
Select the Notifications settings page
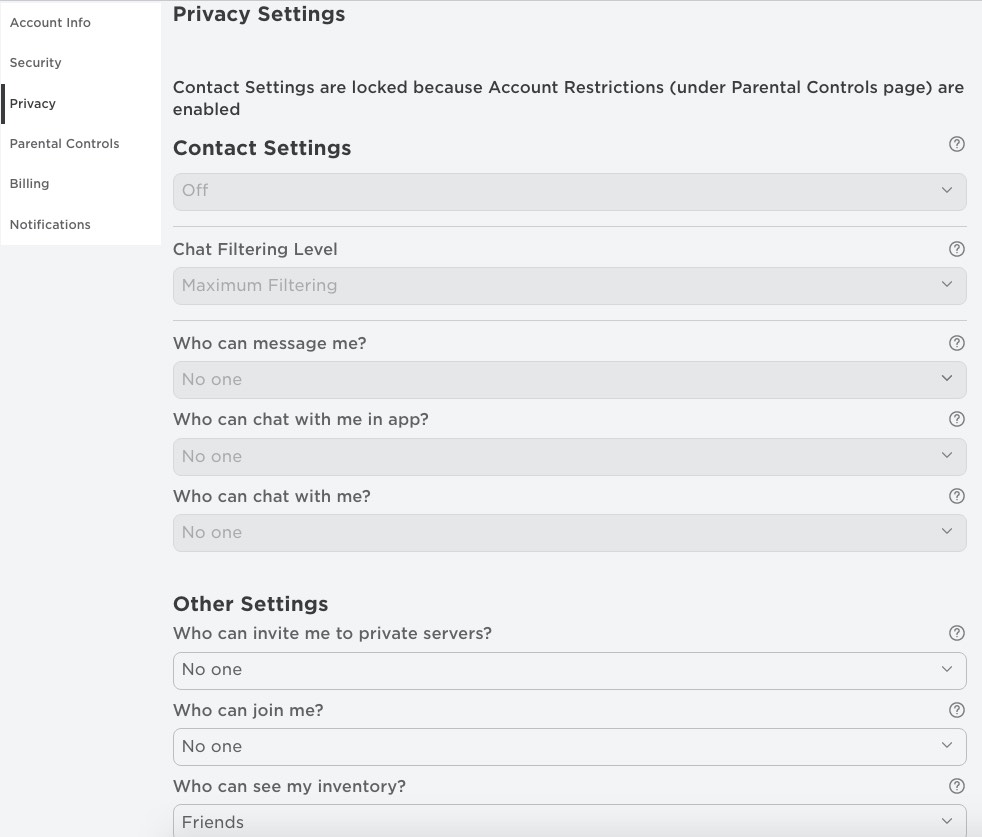coord(50,224)
